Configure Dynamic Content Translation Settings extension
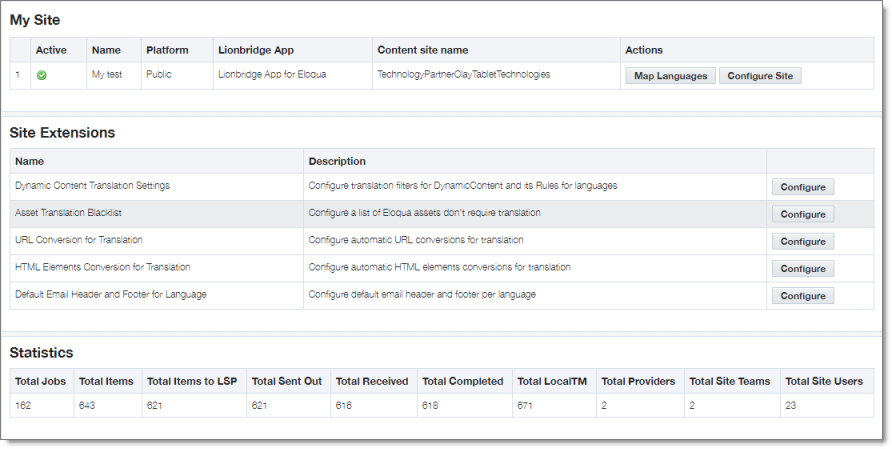This screenshot has height=449, width=892. (803, 187)
